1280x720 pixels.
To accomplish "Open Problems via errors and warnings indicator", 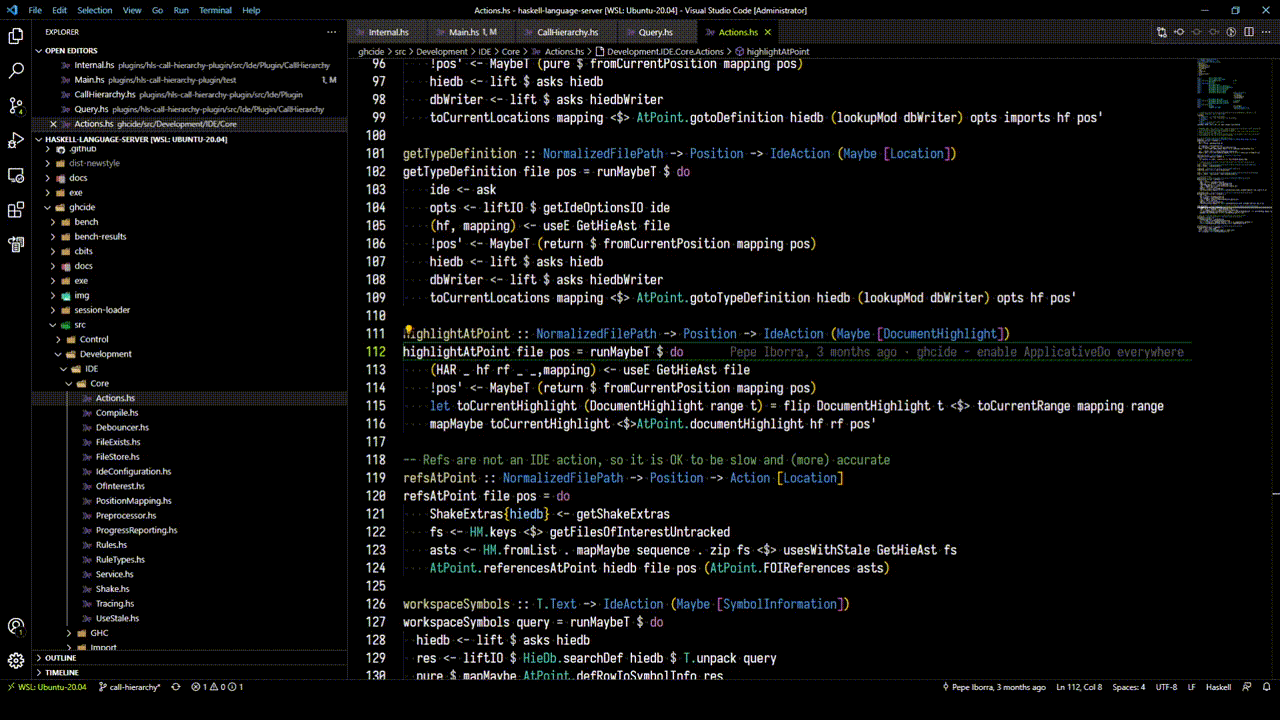I will 217,687.
